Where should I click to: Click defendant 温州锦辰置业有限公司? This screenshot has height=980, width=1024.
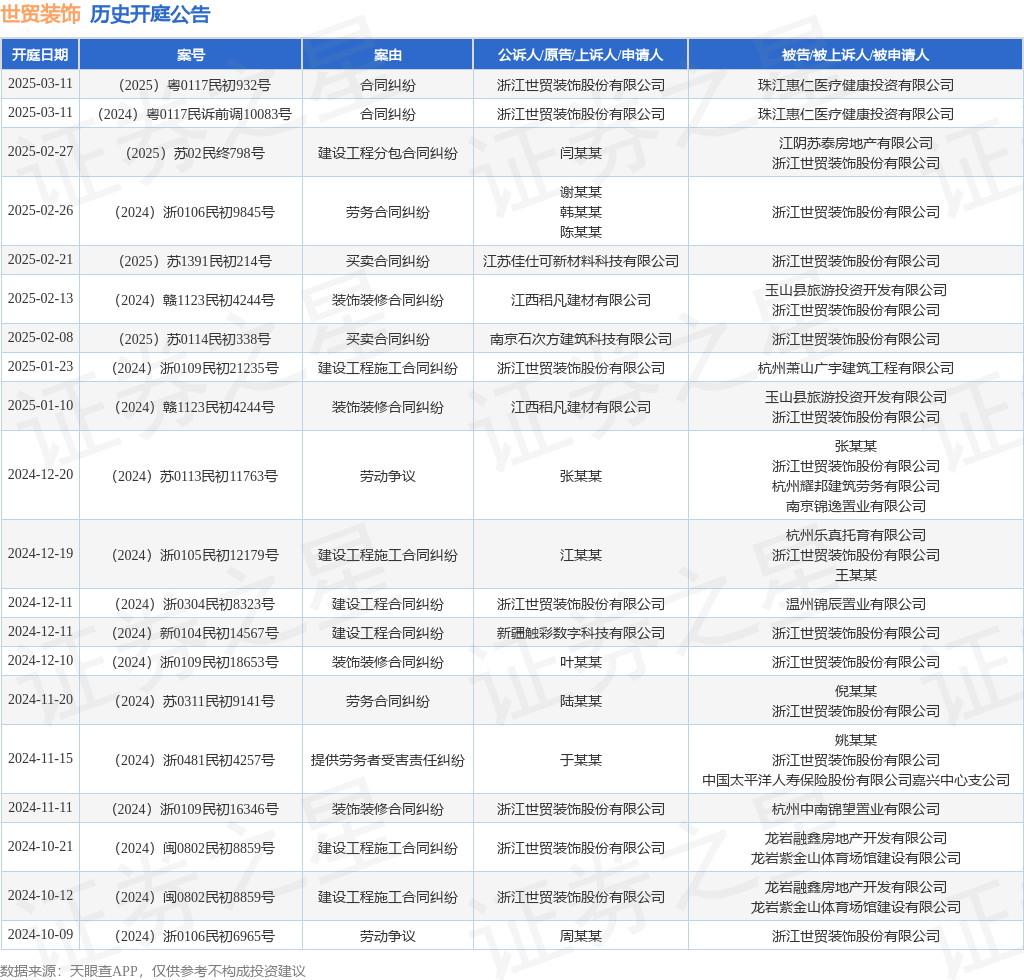856,604
